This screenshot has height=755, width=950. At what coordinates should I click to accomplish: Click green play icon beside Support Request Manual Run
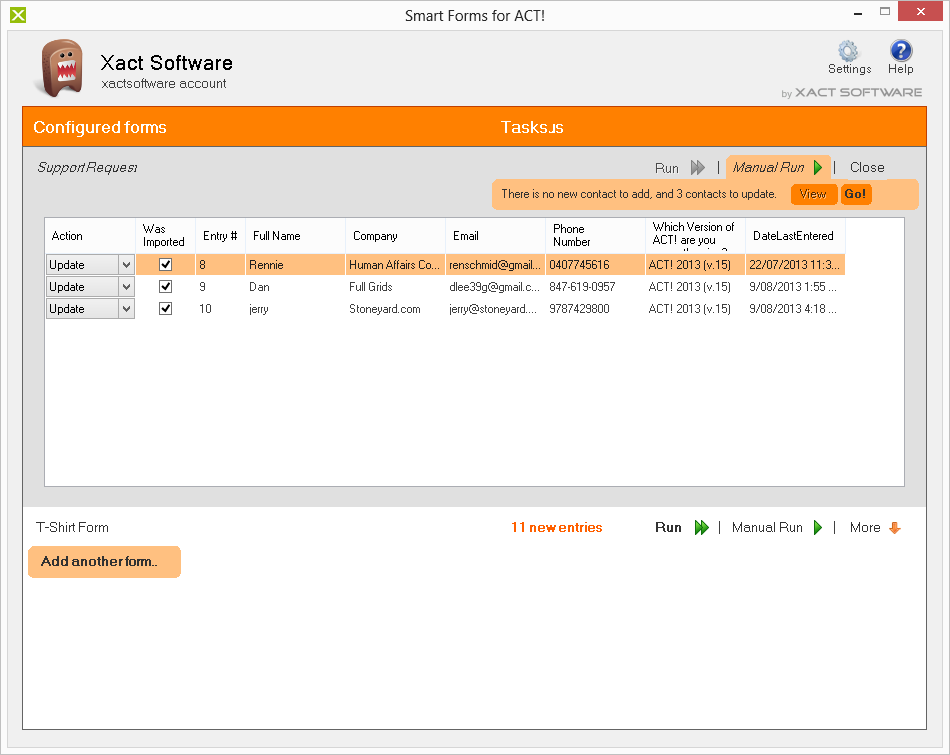tap(818, 167)
